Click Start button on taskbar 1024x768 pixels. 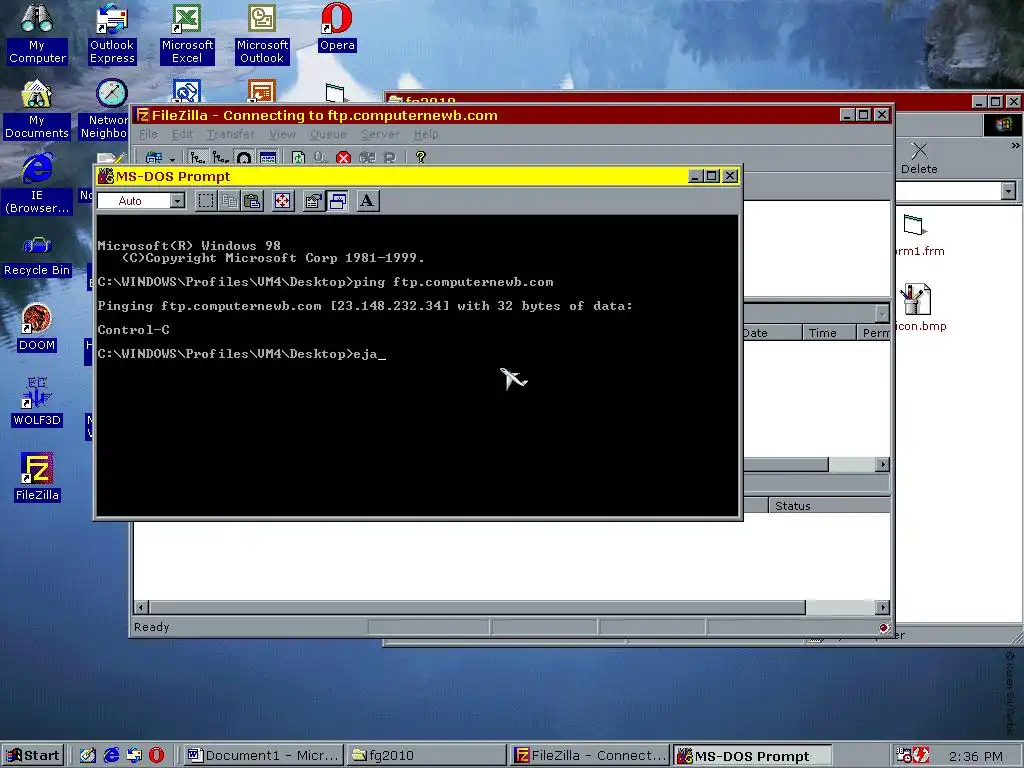pos(33,756)
